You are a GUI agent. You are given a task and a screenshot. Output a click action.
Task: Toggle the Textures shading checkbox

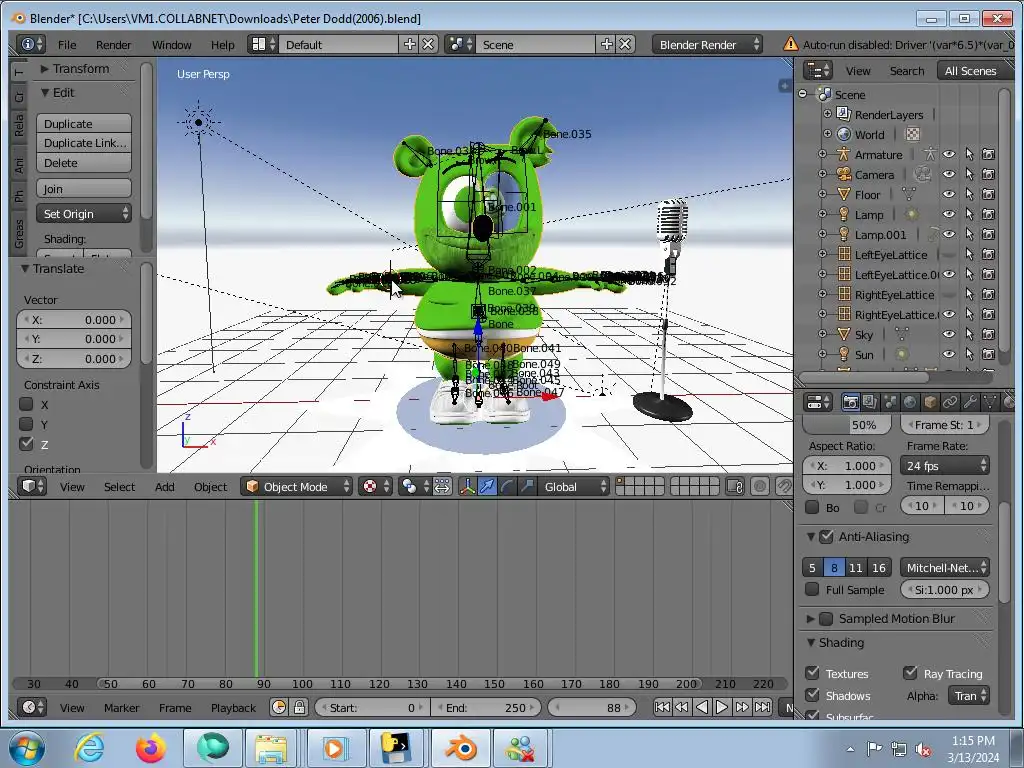[x=812, y=673]
